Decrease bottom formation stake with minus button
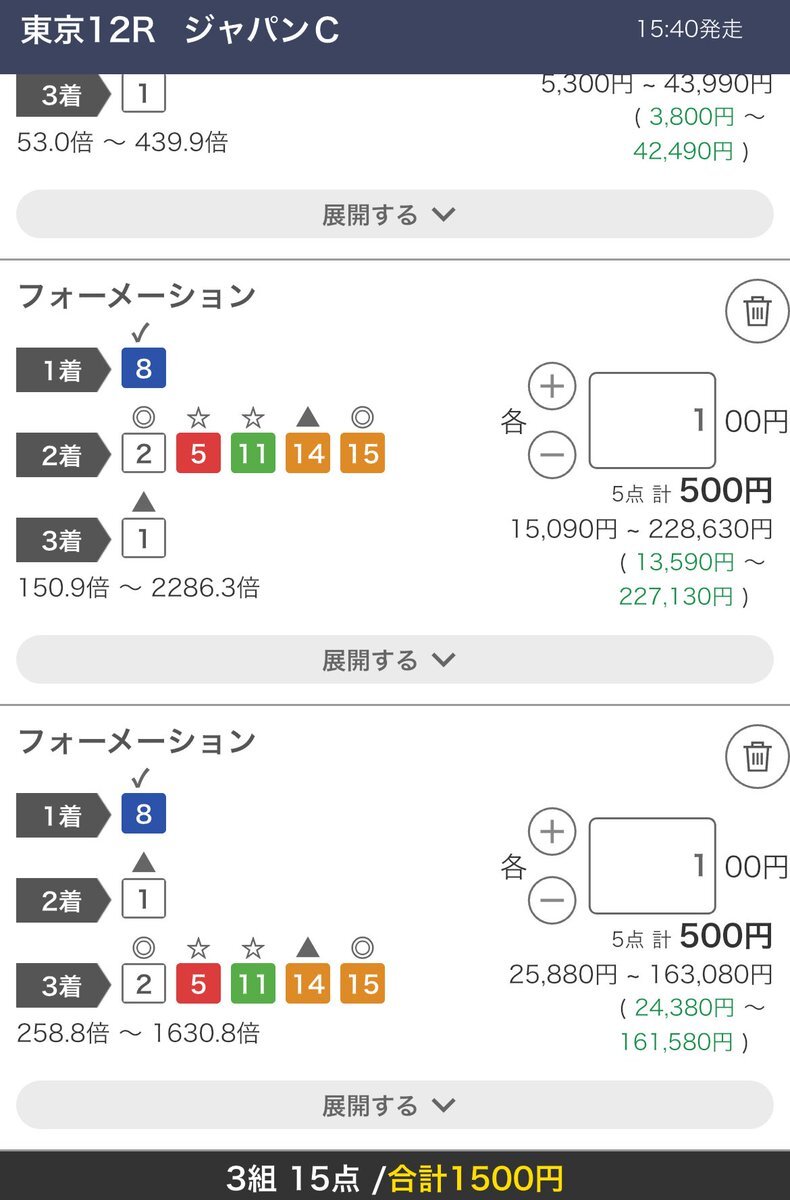 (x=552, y=902)
